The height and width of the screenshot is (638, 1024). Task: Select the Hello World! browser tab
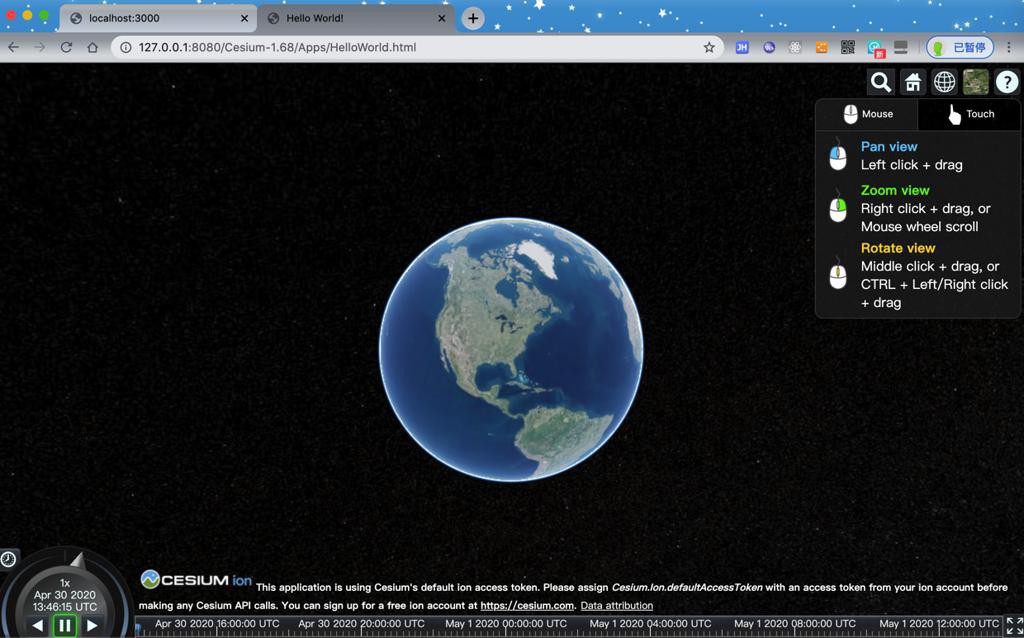356,18
